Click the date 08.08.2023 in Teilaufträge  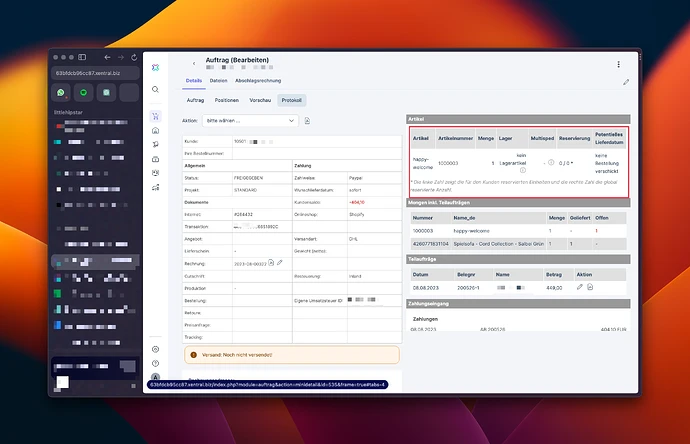point(426,288)
